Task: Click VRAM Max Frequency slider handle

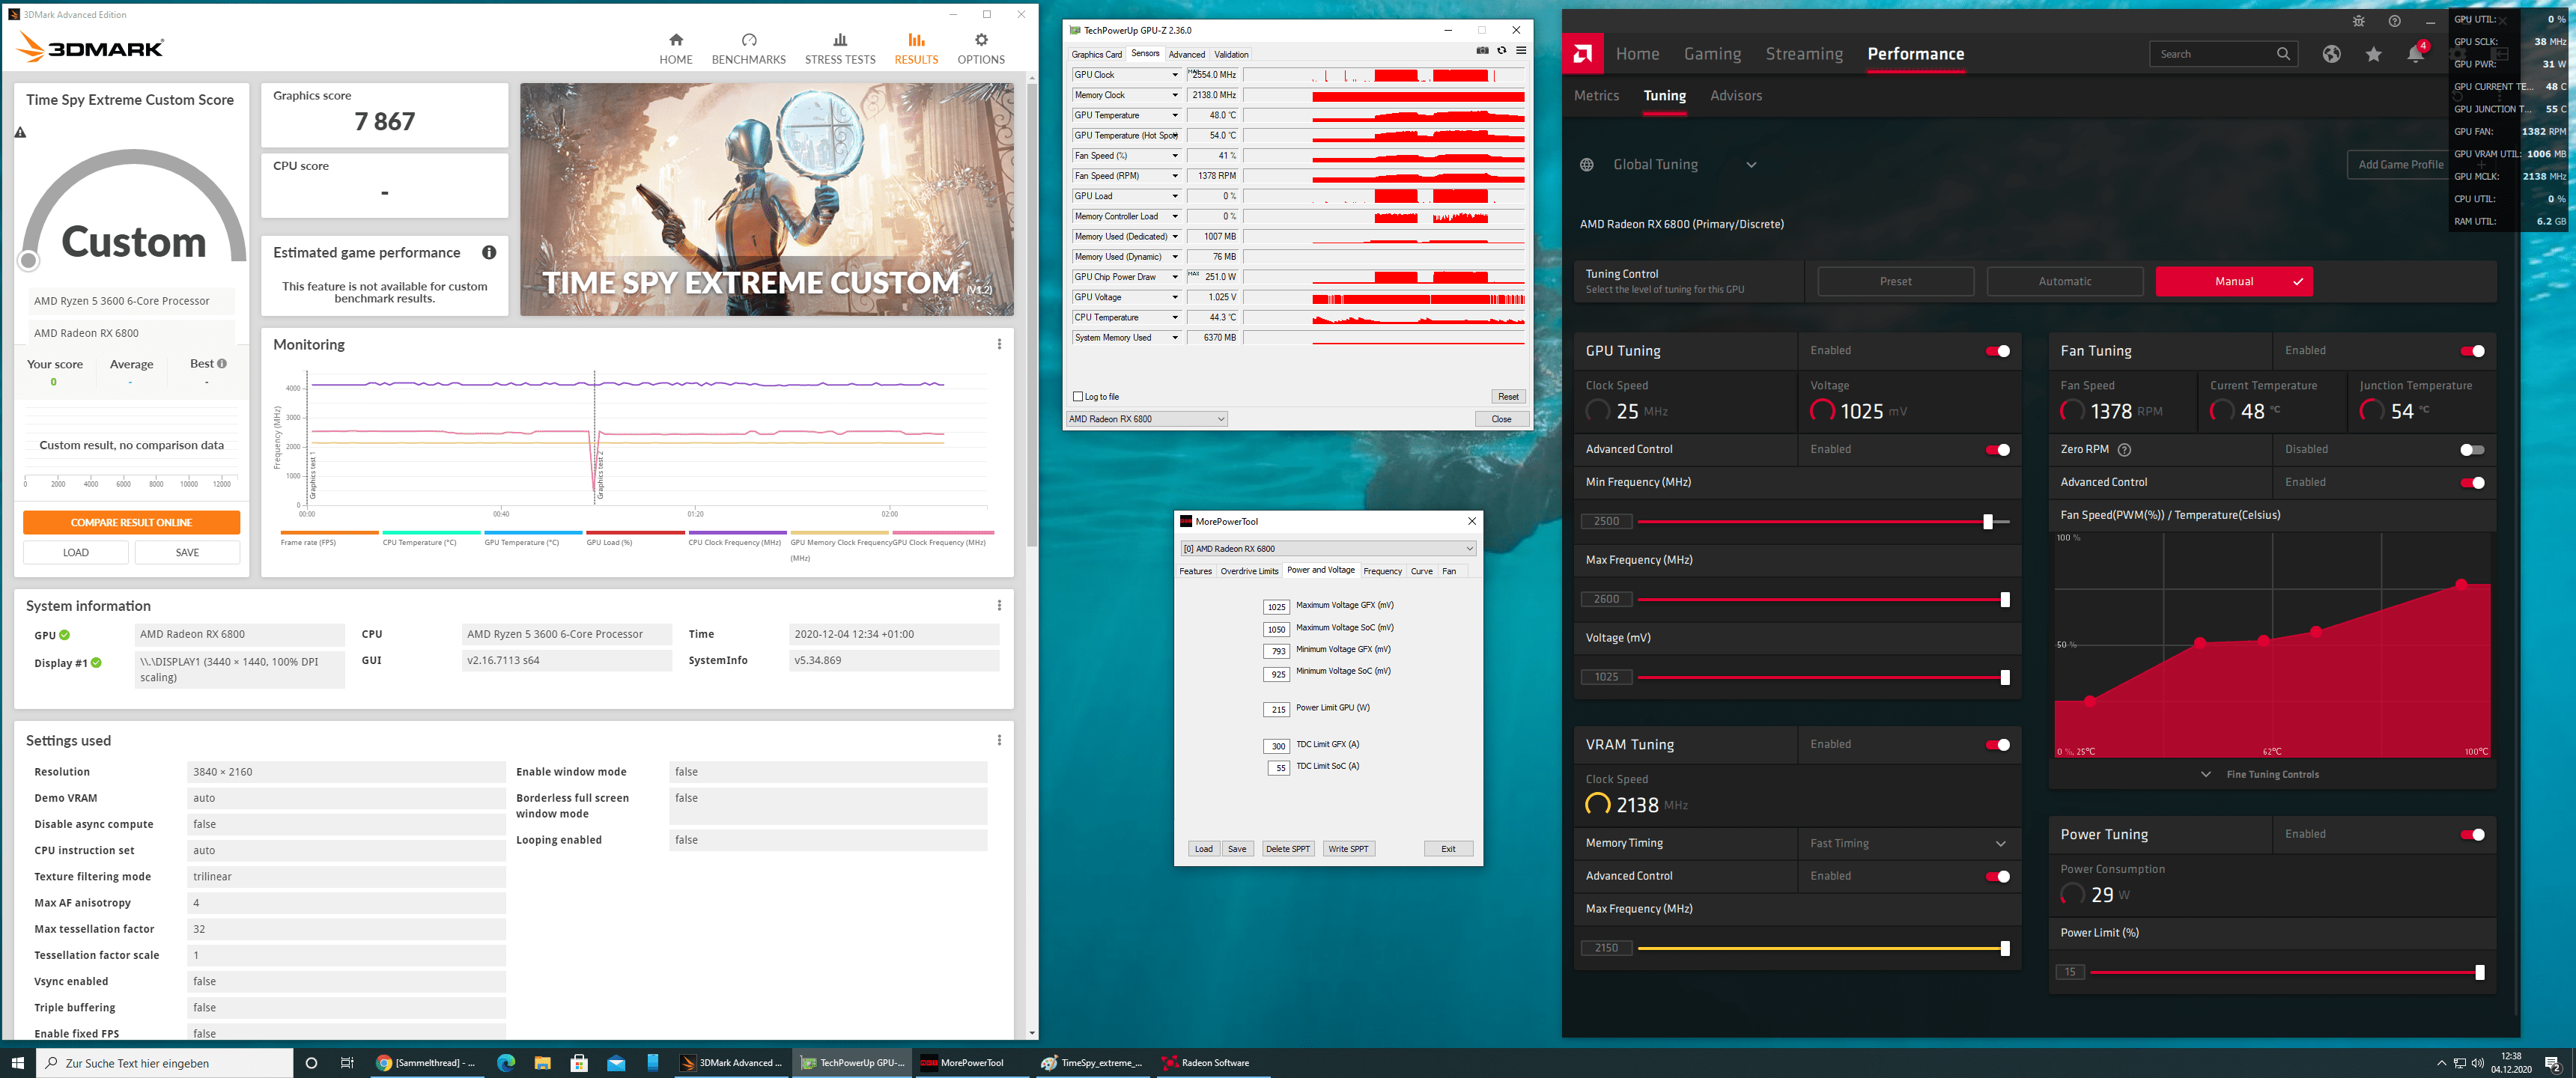Action: (x=2004, y=948)
